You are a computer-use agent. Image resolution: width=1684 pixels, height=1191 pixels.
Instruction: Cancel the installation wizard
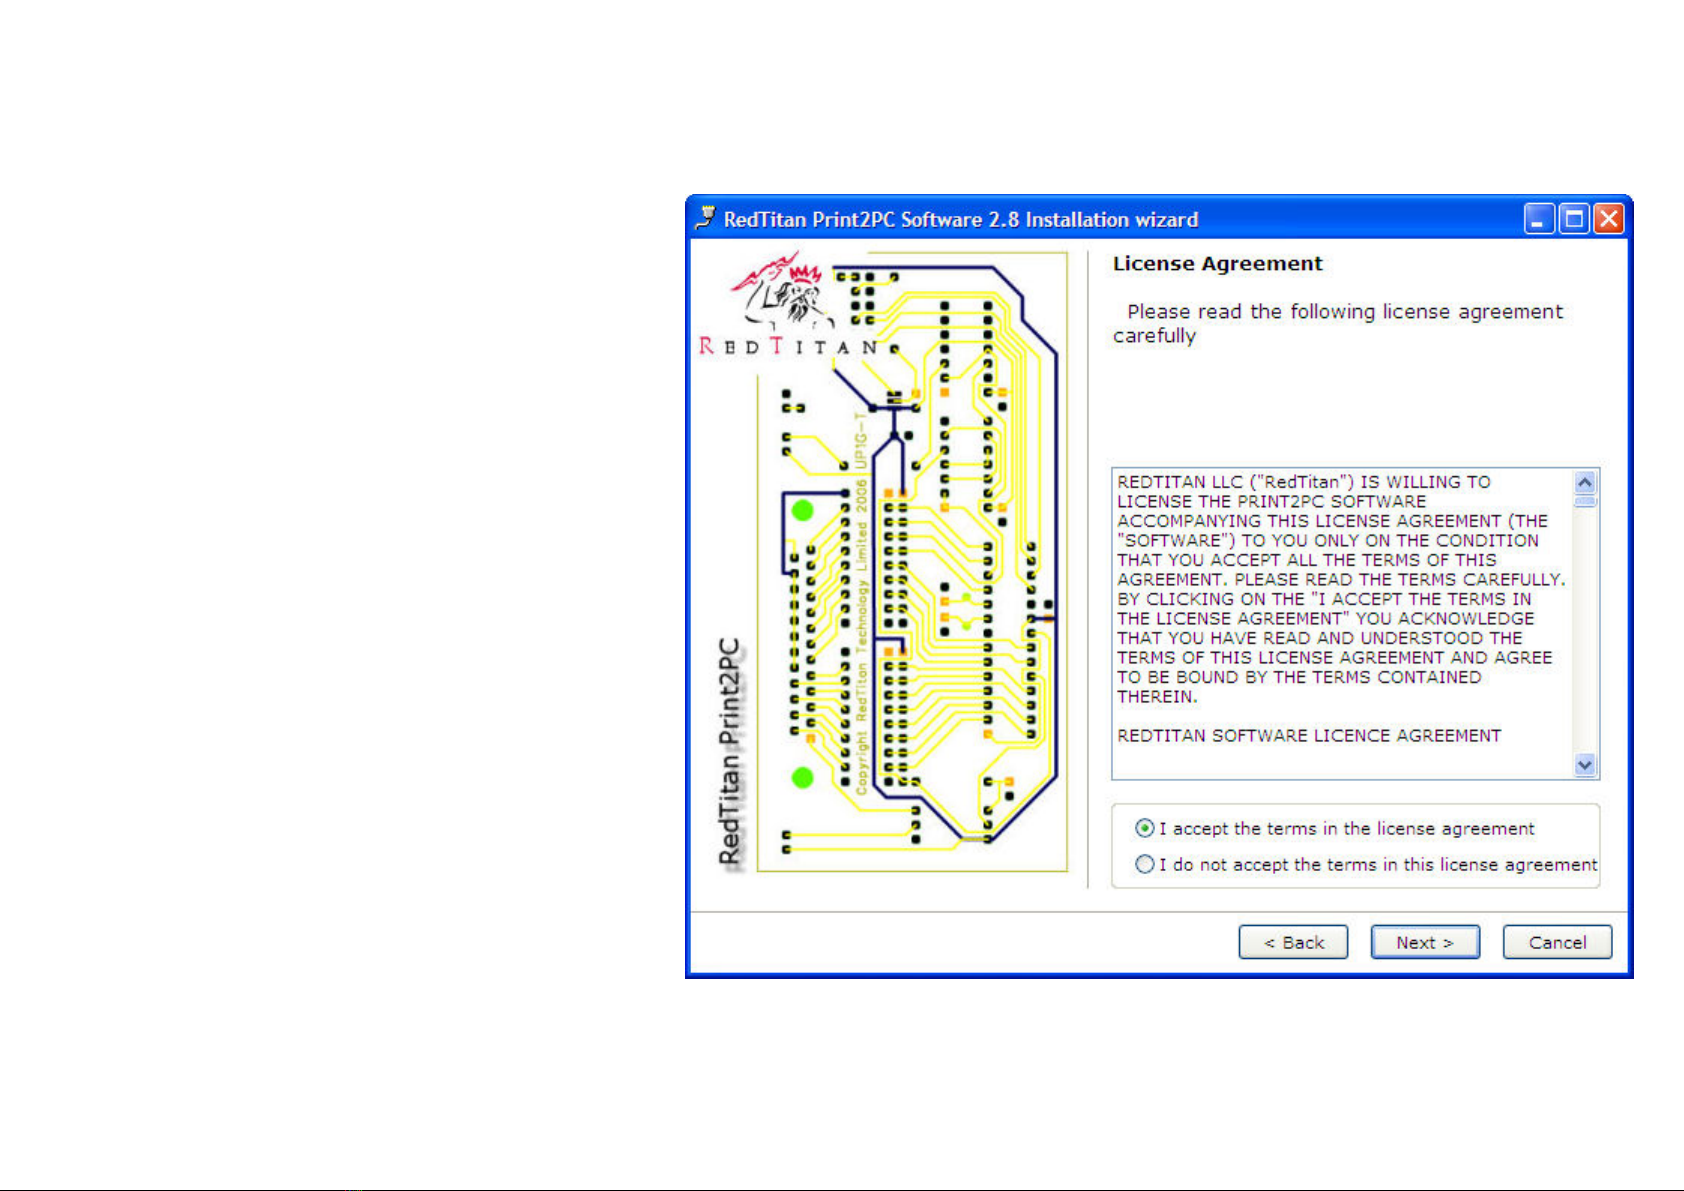[1557, 942]
